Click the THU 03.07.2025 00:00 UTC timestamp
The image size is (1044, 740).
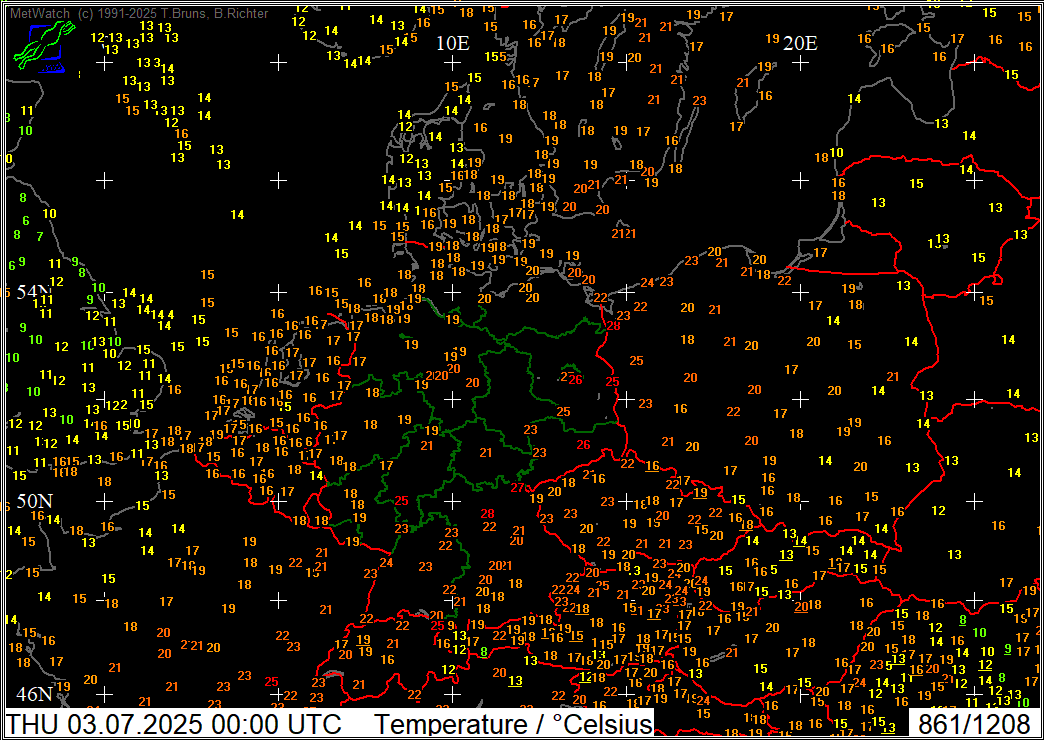coord(175,724)
